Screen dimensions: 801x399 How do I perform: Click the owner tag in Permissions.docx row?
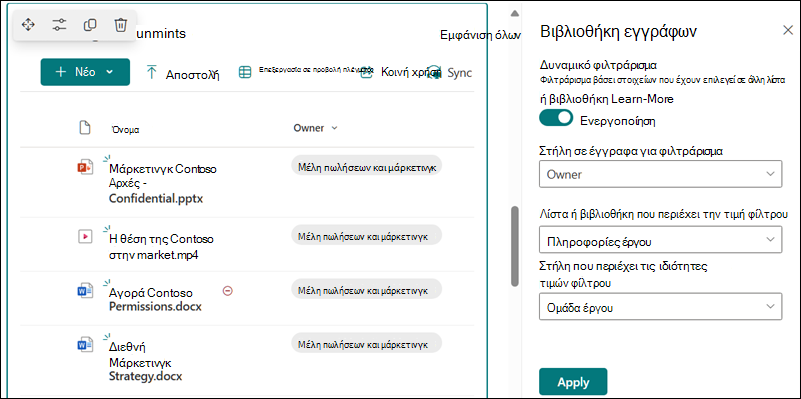point(366,290)
